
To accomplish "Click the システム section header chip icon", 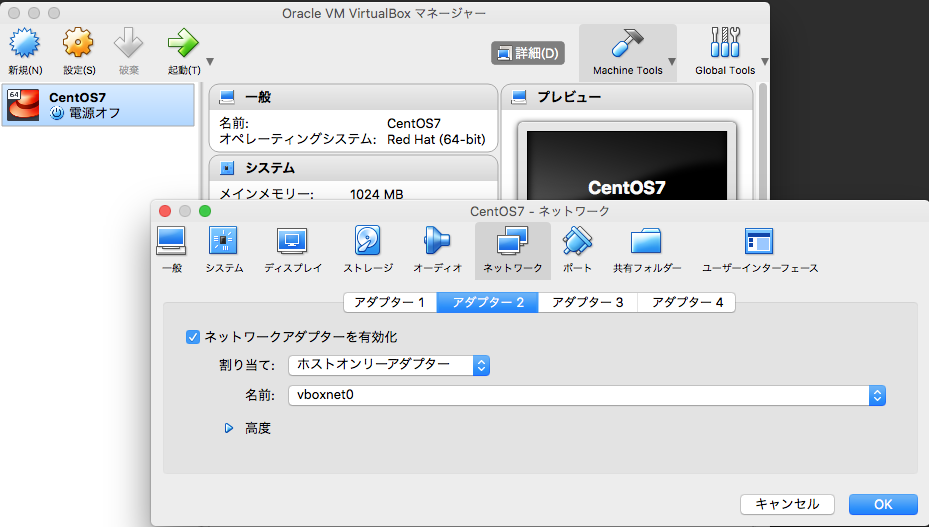I will 227,168.
